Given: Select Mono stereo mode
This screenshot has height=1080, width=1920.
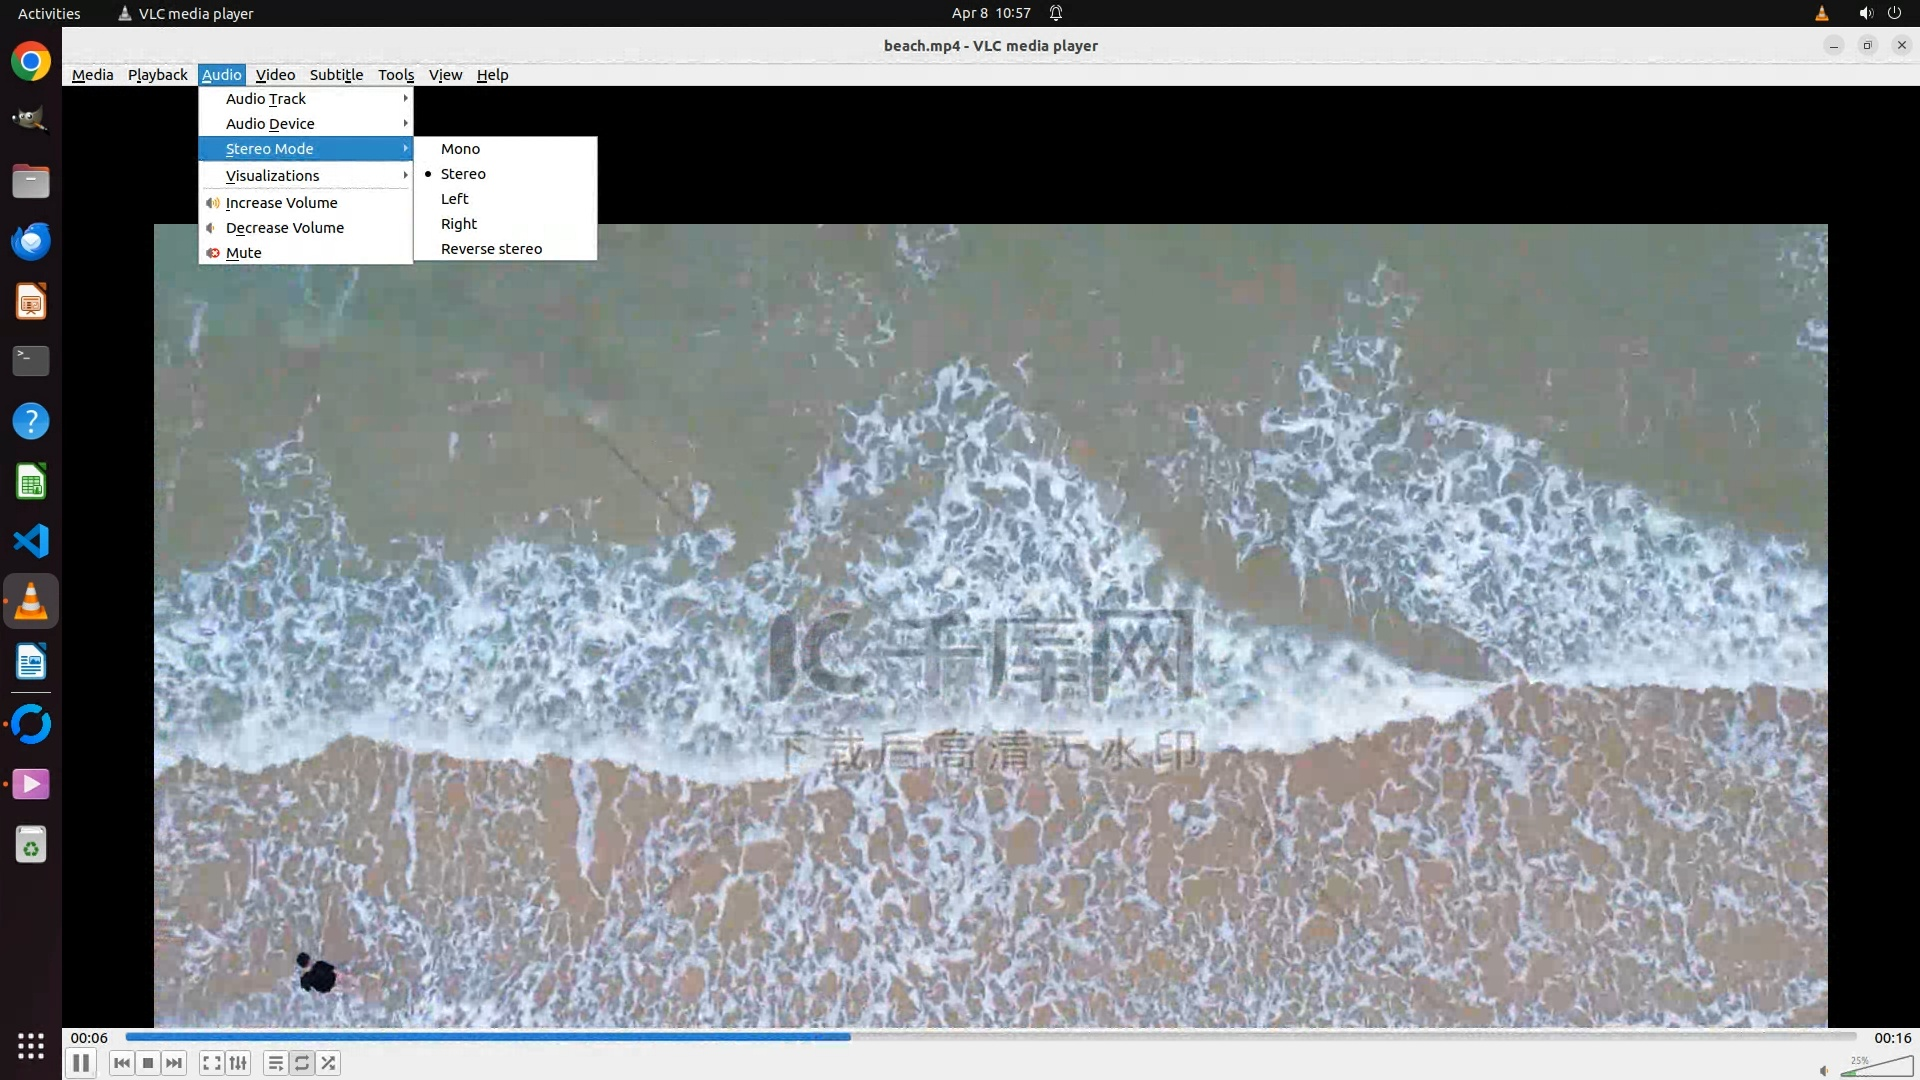Looking at the screenshot, I should (460, 149).
